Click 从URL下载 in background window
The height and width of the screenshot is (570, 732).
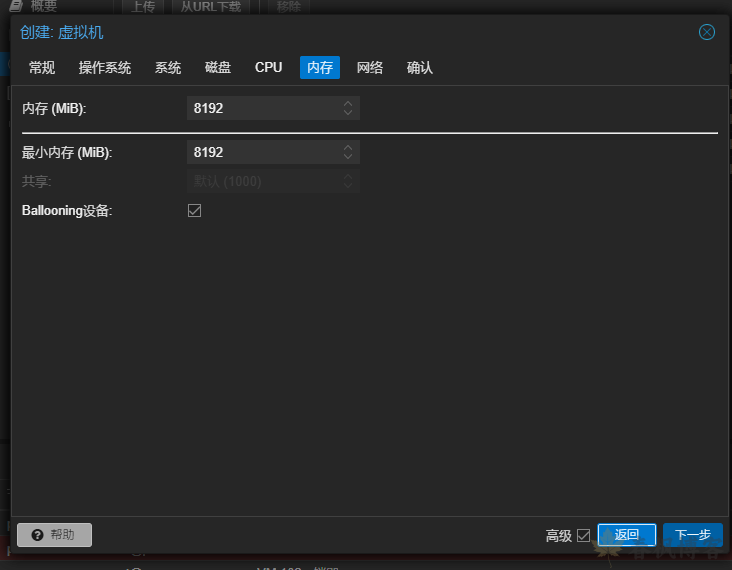pyautogui.click(x=211, y=7)
